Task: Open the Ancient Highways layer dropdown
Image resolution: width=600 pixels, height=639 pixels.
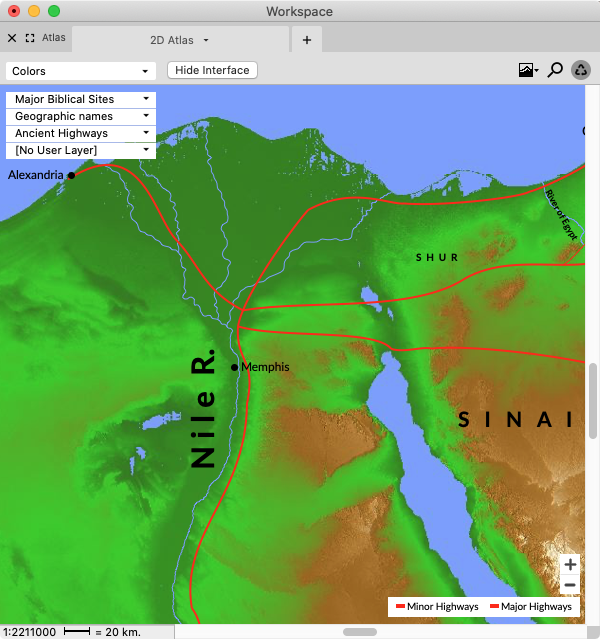Action: (81, 133)
